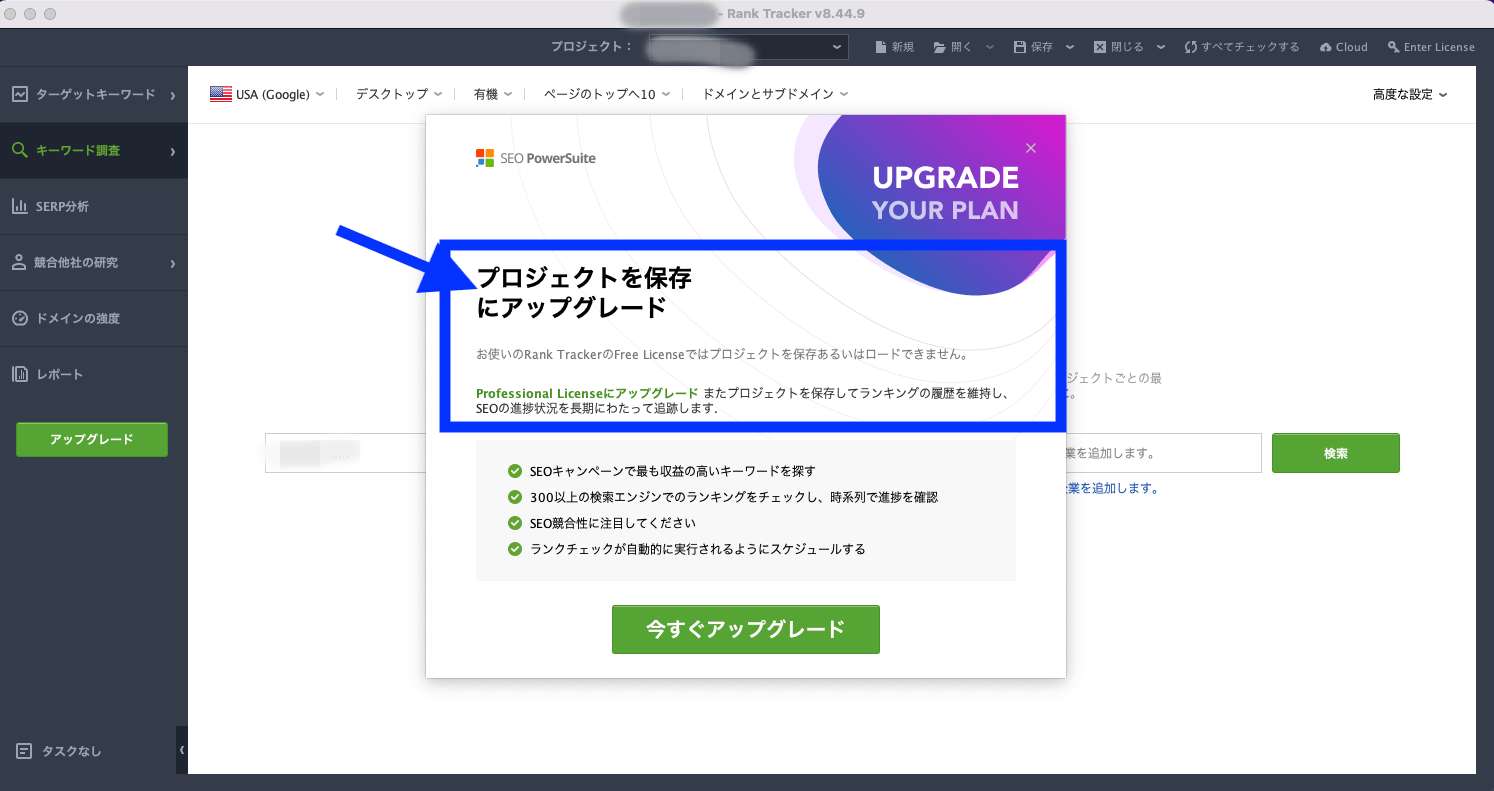Screen dimensions: 1494x791
Task: Click the green アップグレード sidebar button
Action: click(92, 440)
